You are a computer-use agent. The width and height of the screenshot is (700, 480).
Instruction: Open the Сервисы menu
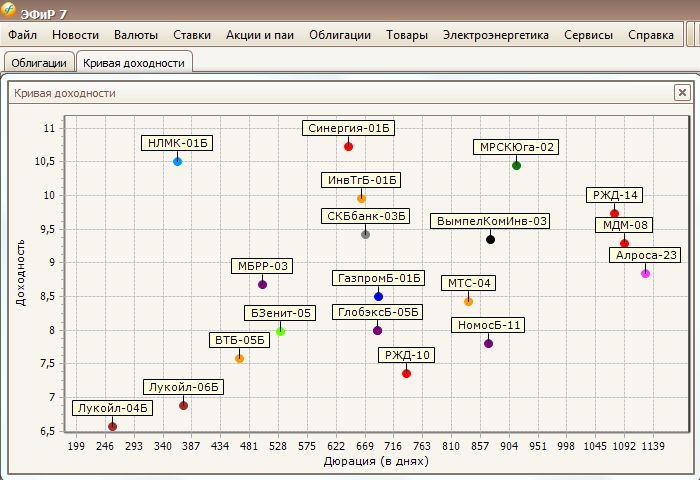point(588,35)
